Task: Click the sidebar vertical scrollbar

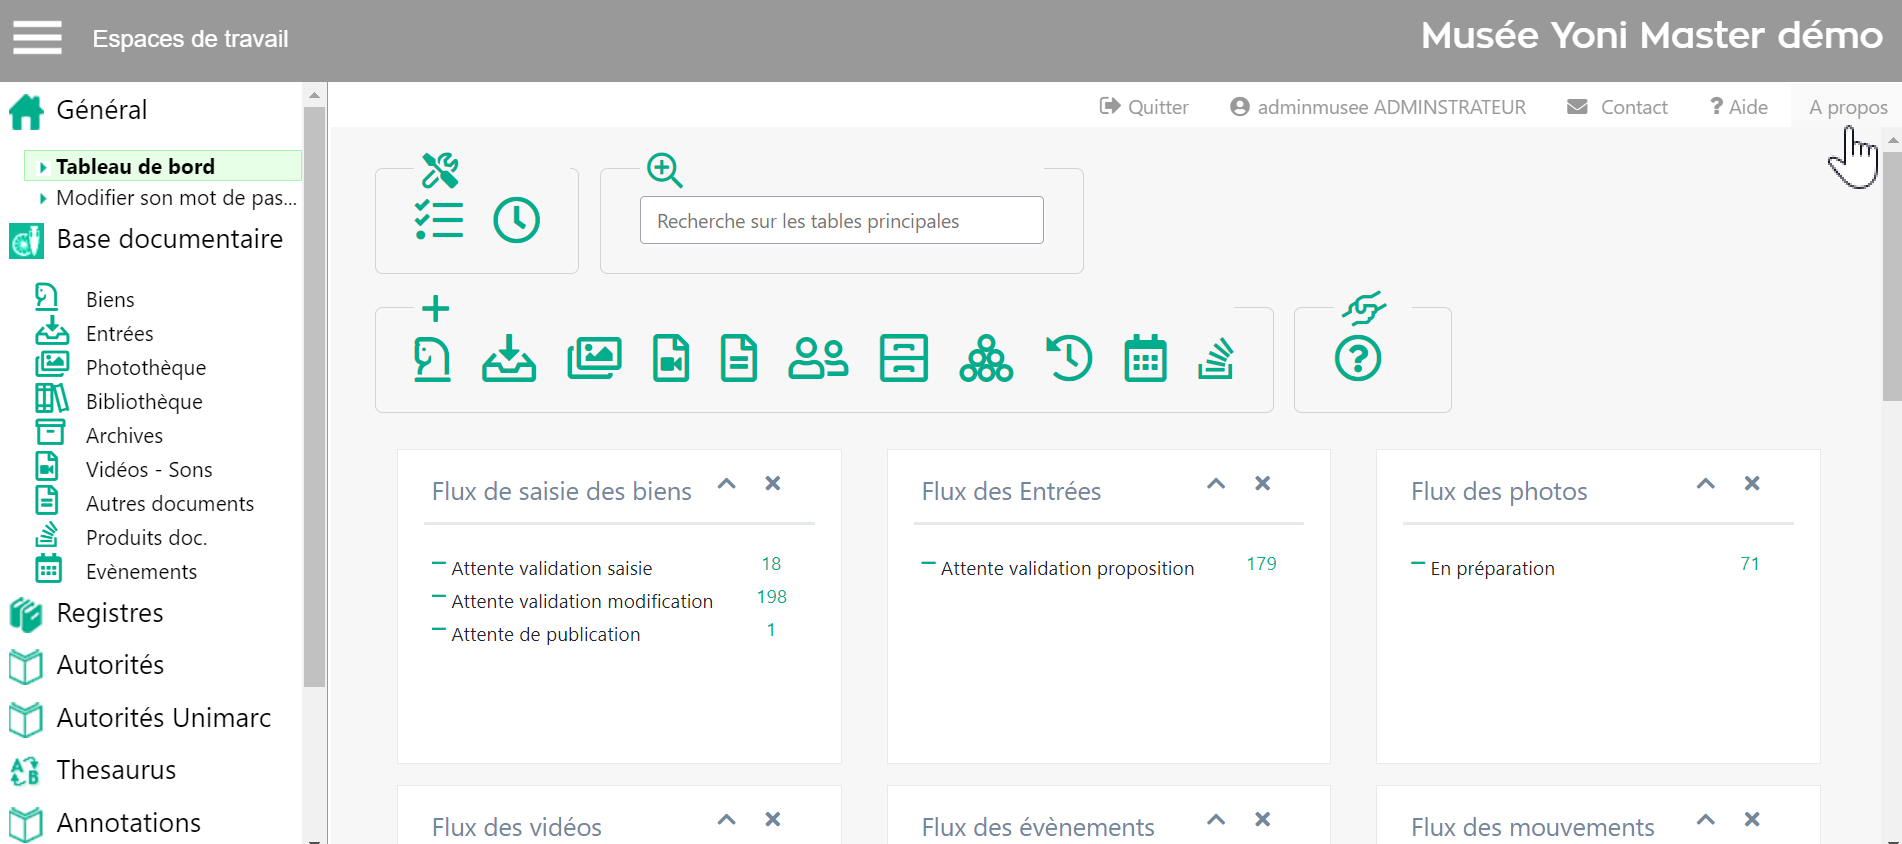Action: (314, 400)
